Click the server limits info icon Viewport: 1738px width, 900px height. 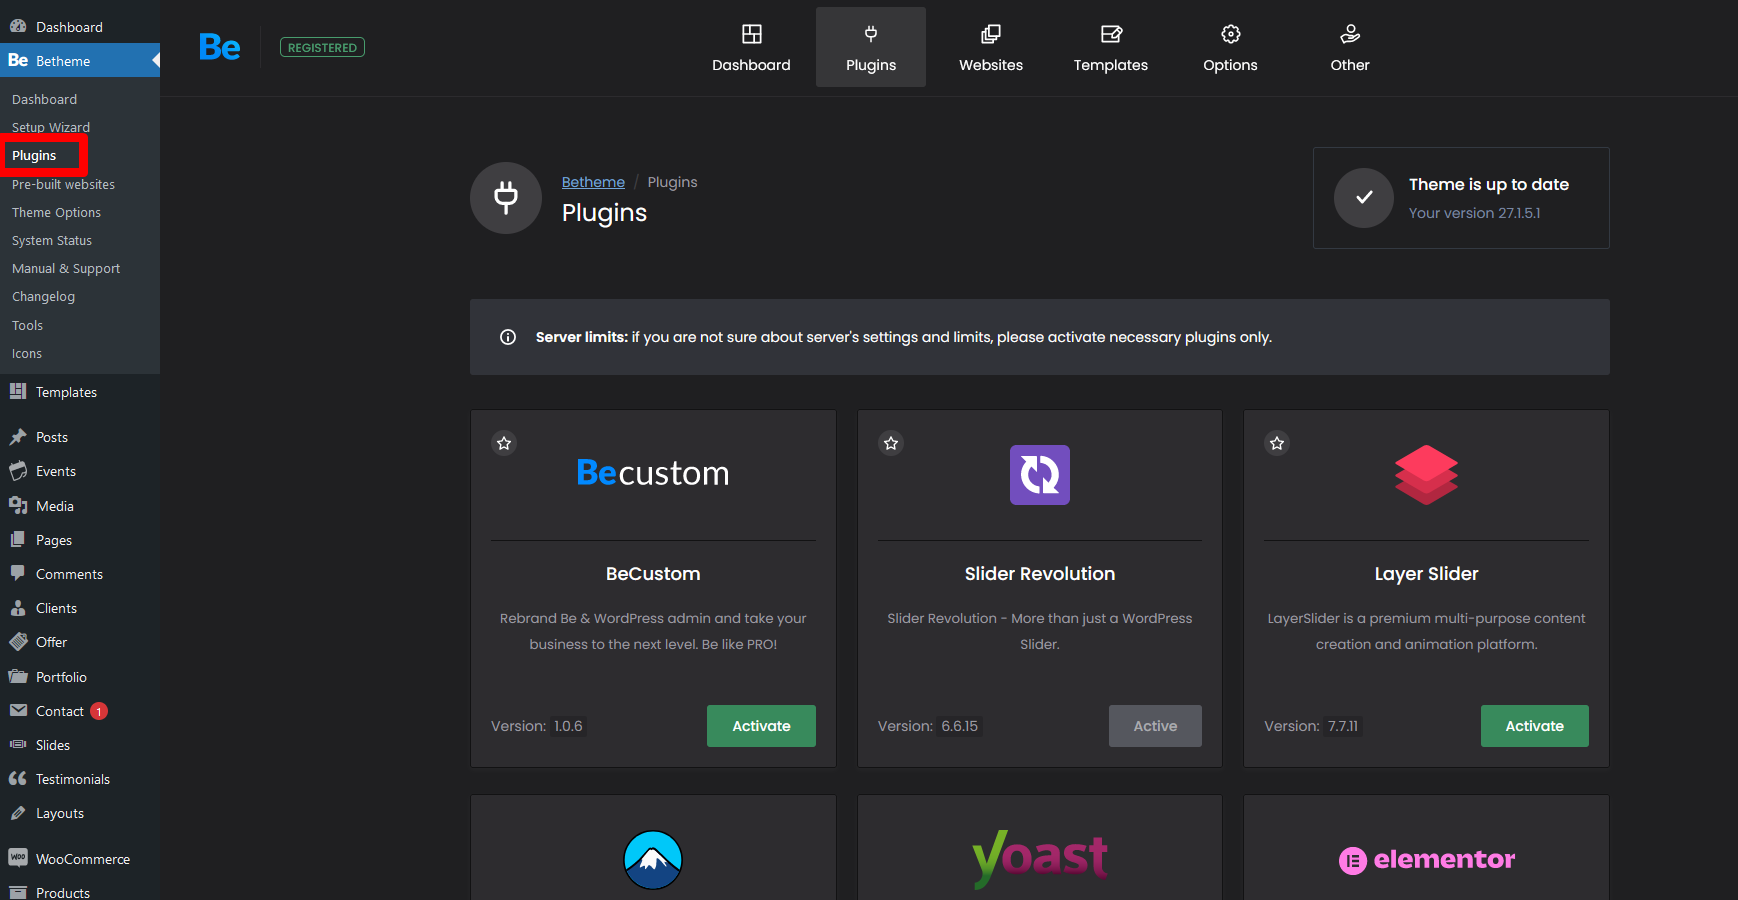(508, 337)
